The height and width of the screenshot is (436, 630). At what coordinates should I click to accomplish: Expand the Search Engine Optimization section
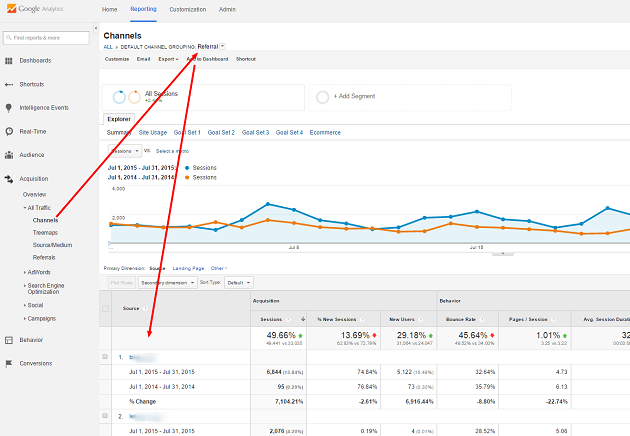(25, 286)
